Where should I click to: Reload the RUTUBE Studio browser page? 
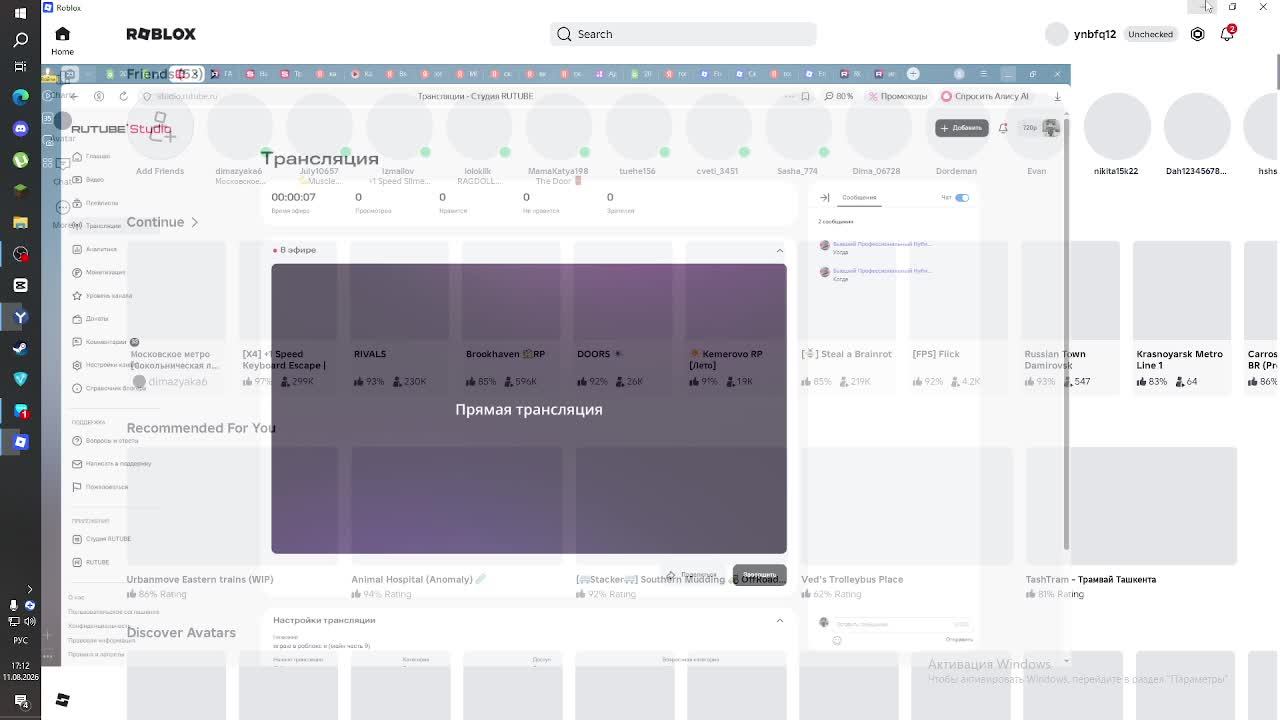(123, 96)
